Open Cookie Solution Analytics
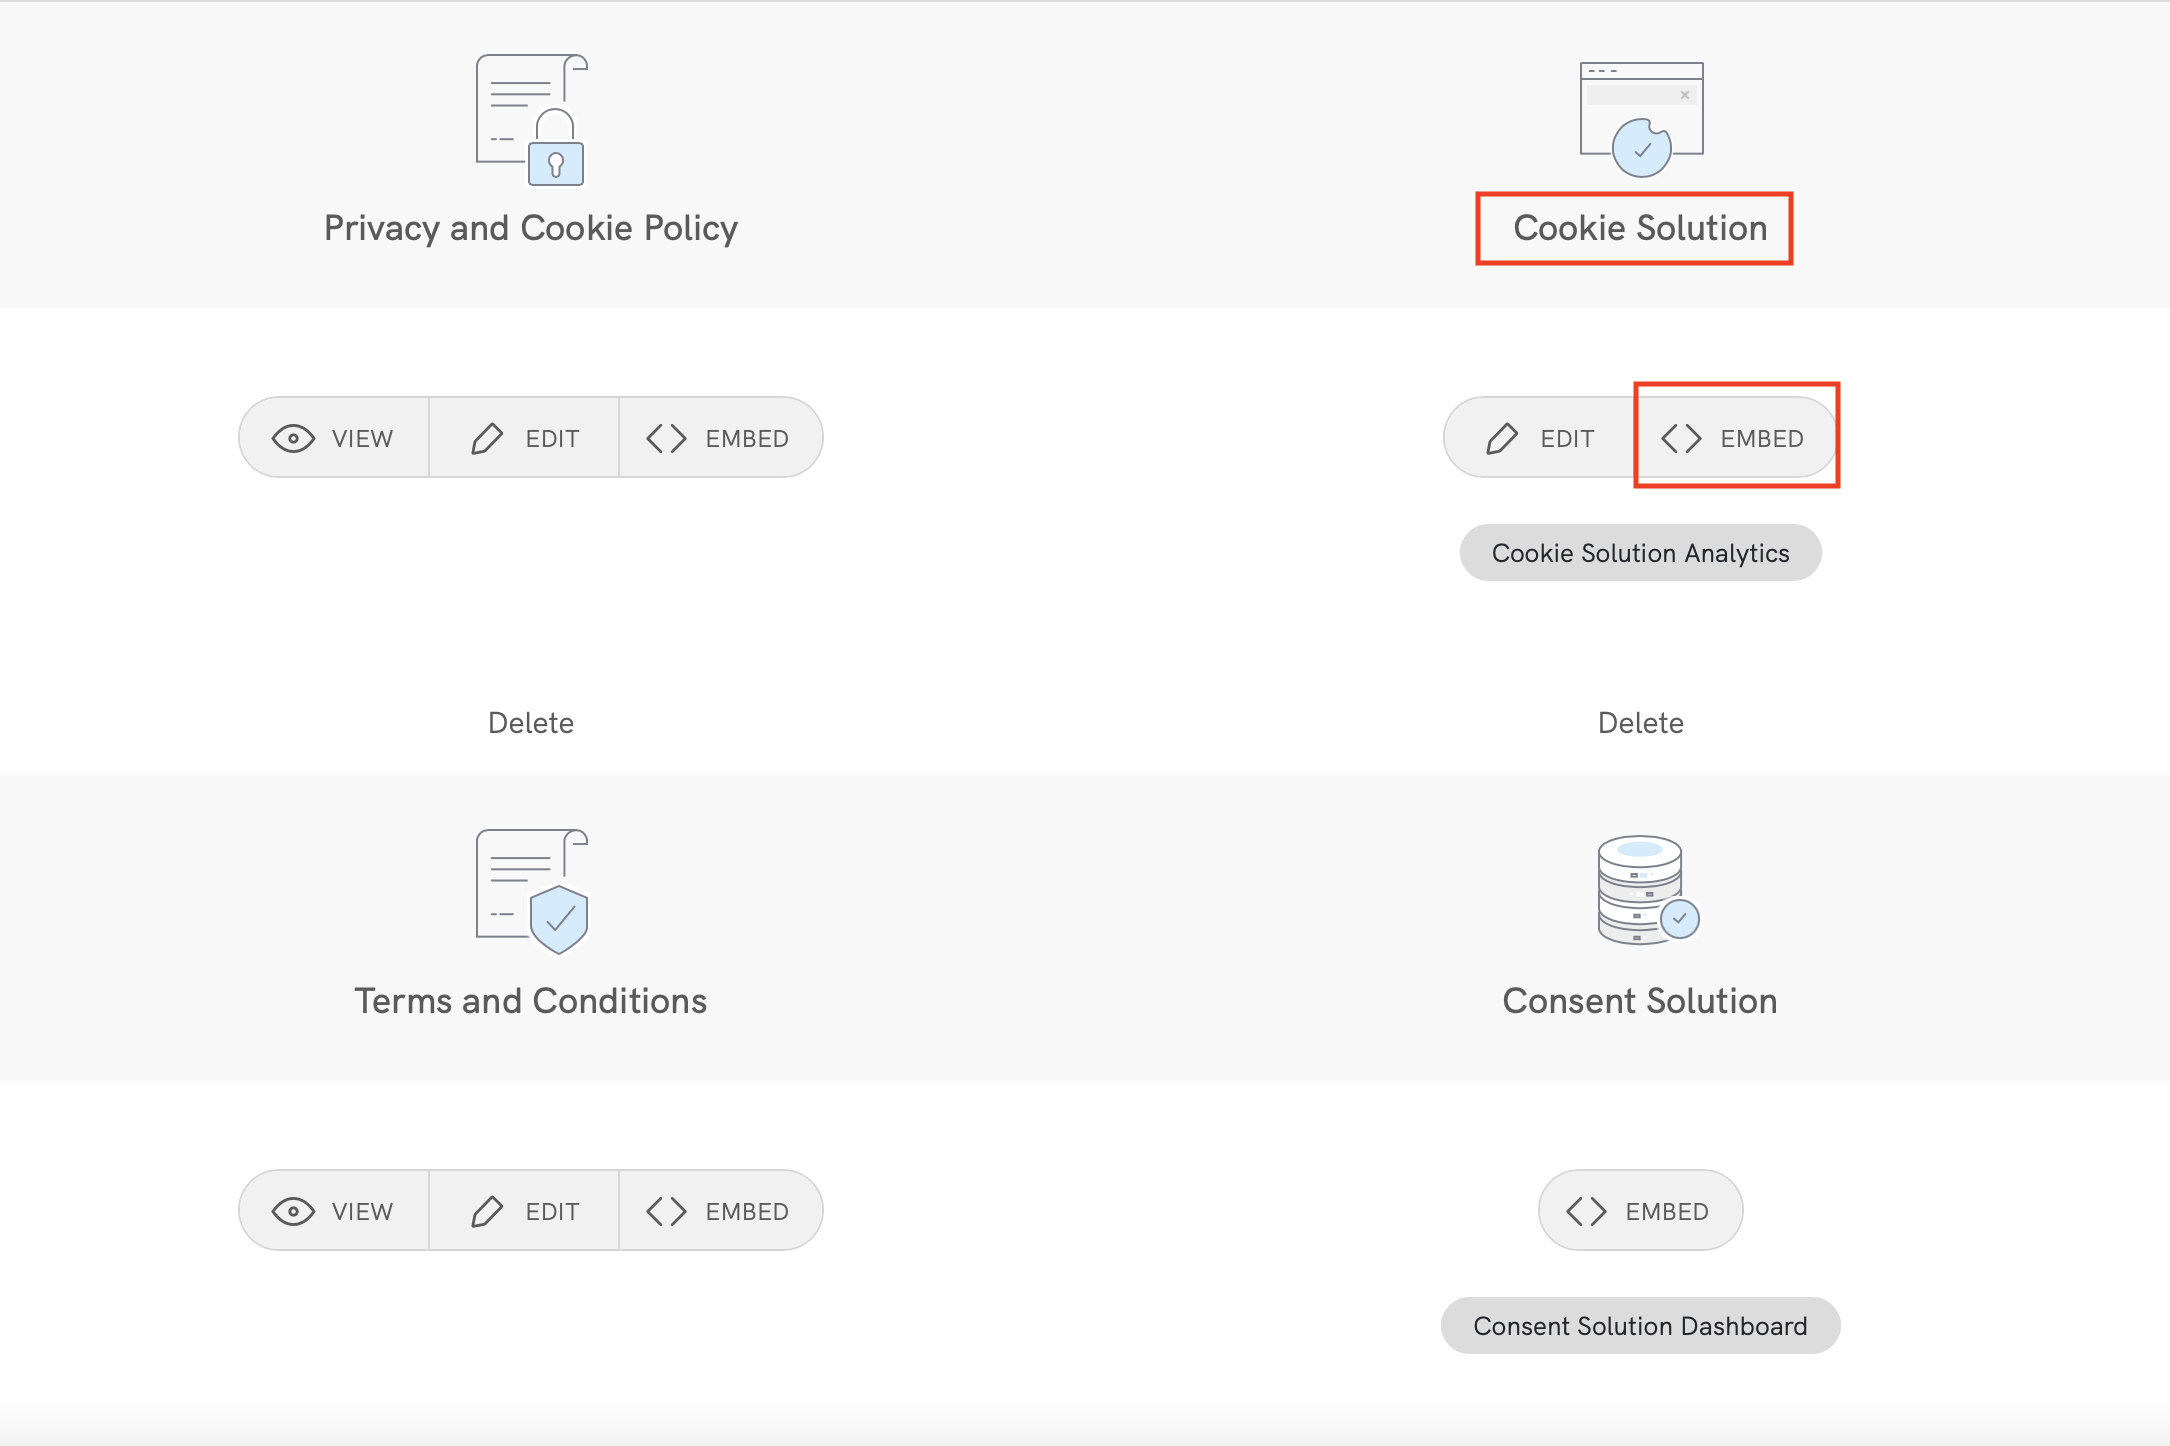The width and height of the screenshot is (2170, 1446). pos(1640,552)
